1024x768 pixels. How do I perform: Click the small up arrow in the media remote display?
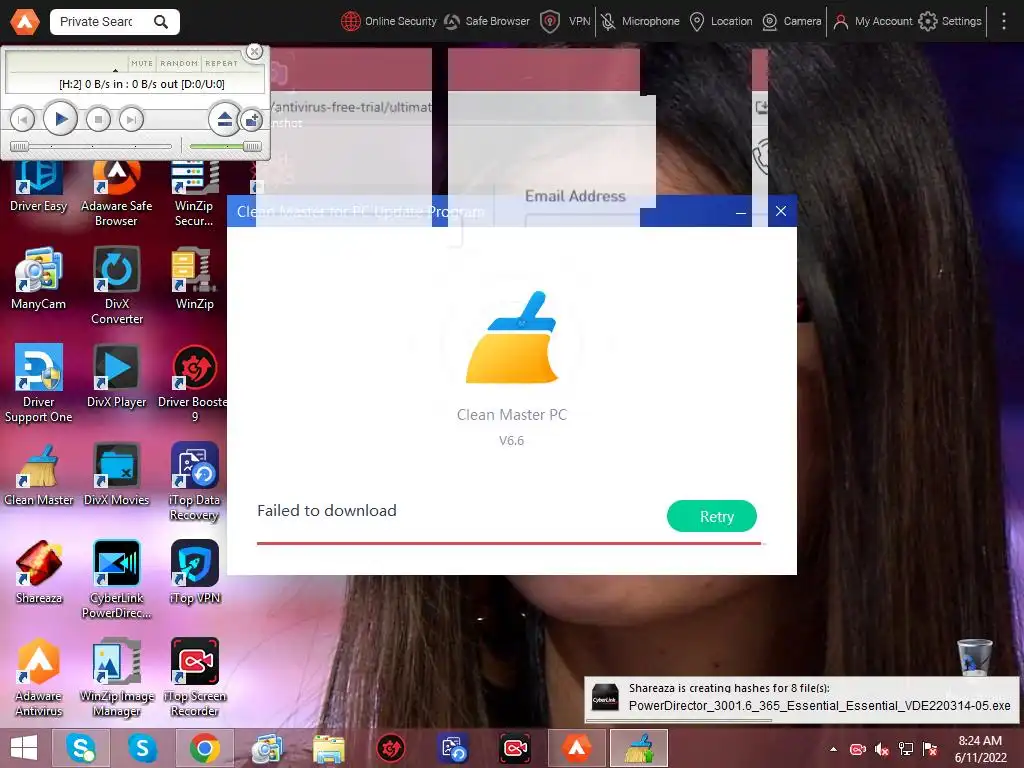tap(116, 70)
